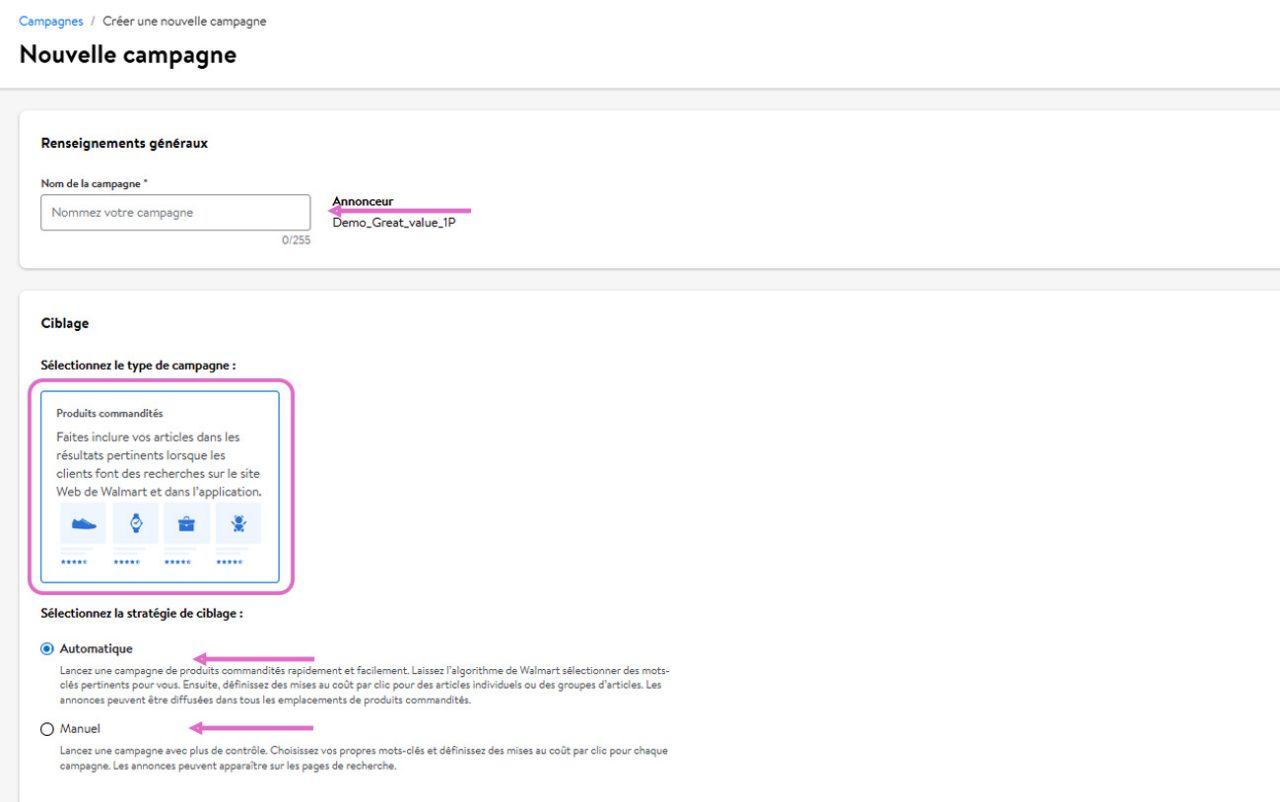Image resolution: width=1280 pixels, height=802 pixels.
Task: Click the Annonceur label
Action: coord(362,202)
